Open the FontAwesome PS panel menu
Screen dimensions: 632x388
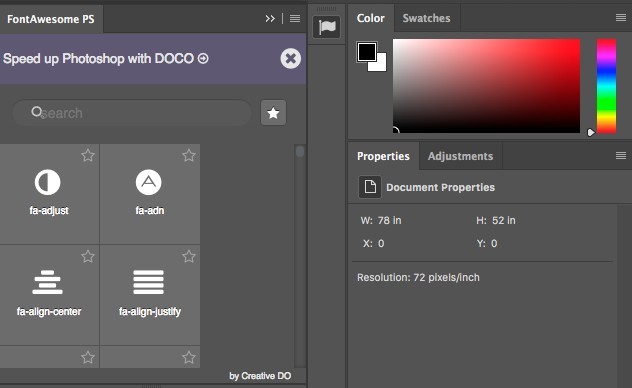point(295,19)
